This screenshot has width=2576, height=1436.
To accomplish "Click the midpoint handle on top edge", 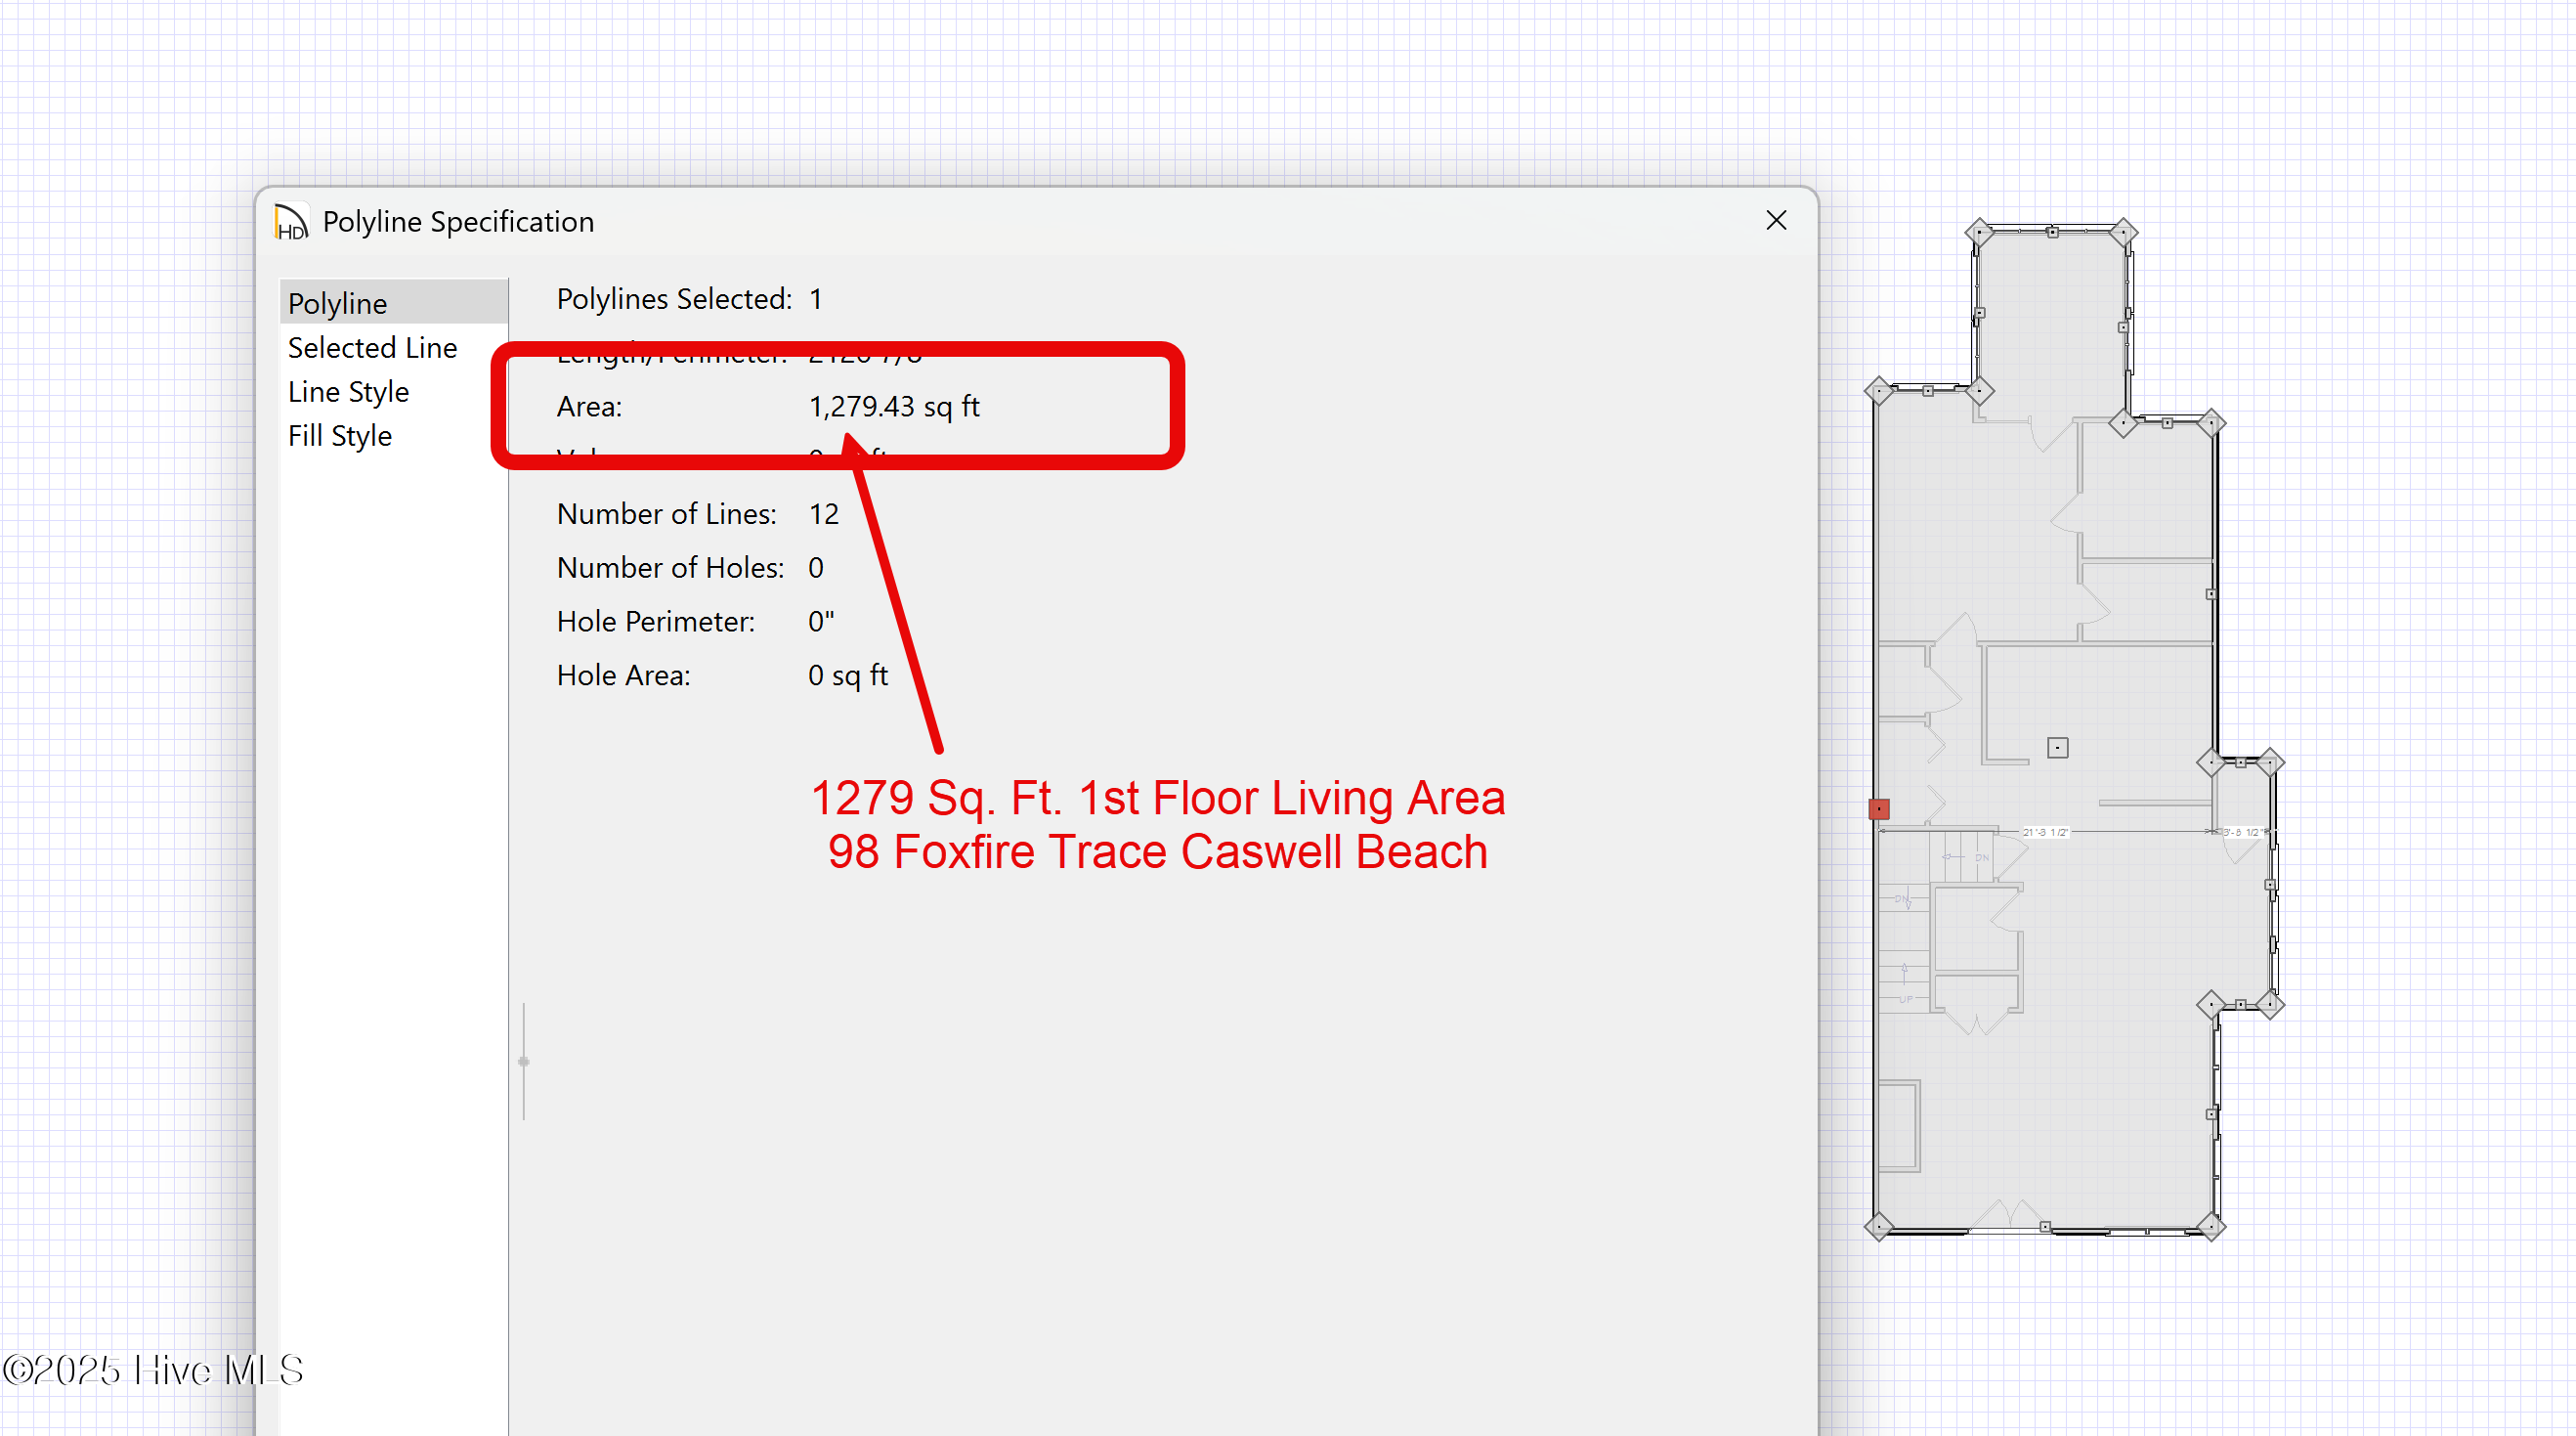I will [2052, 232].
